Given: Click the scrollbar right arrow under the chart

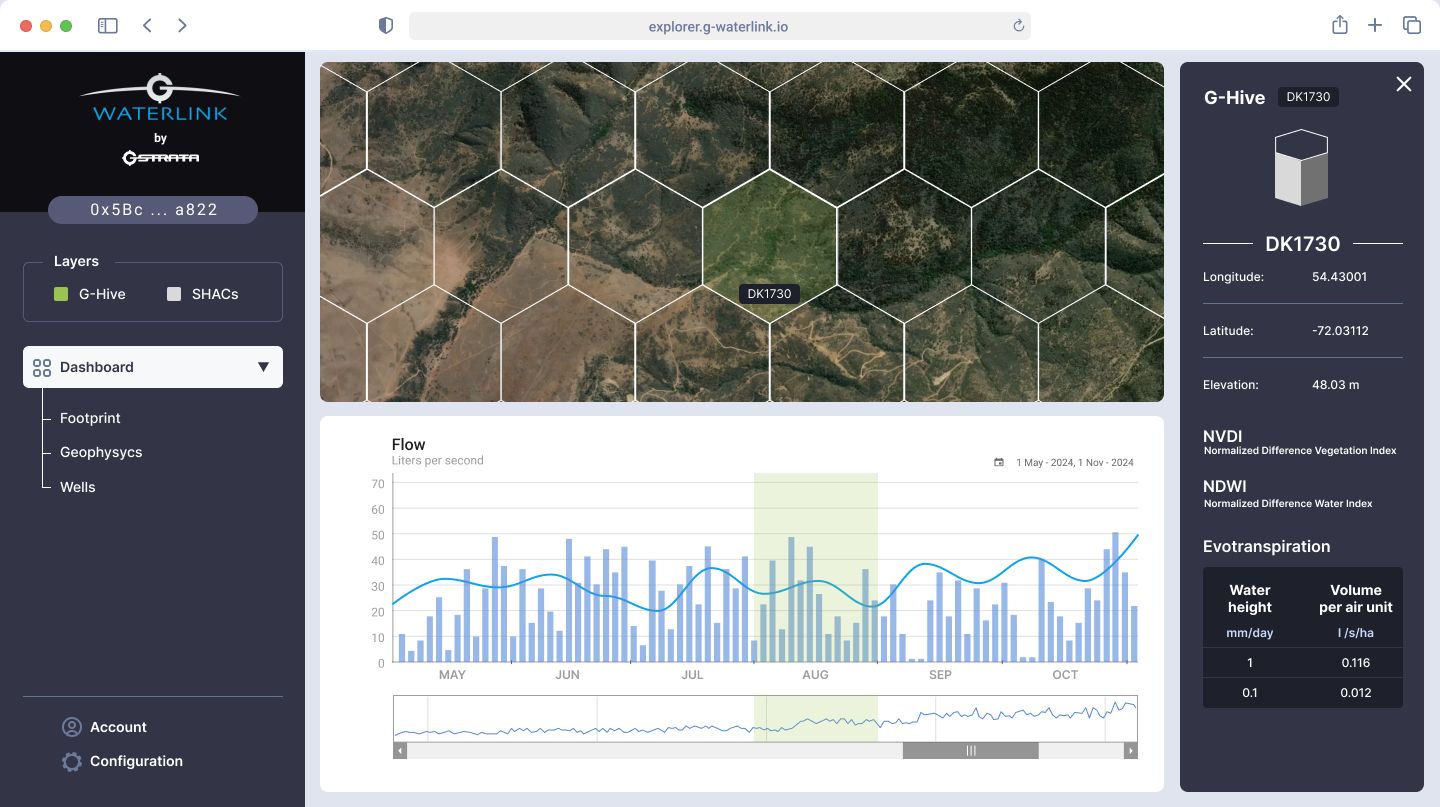Looking at the screenshot, I should point(1131,750).
